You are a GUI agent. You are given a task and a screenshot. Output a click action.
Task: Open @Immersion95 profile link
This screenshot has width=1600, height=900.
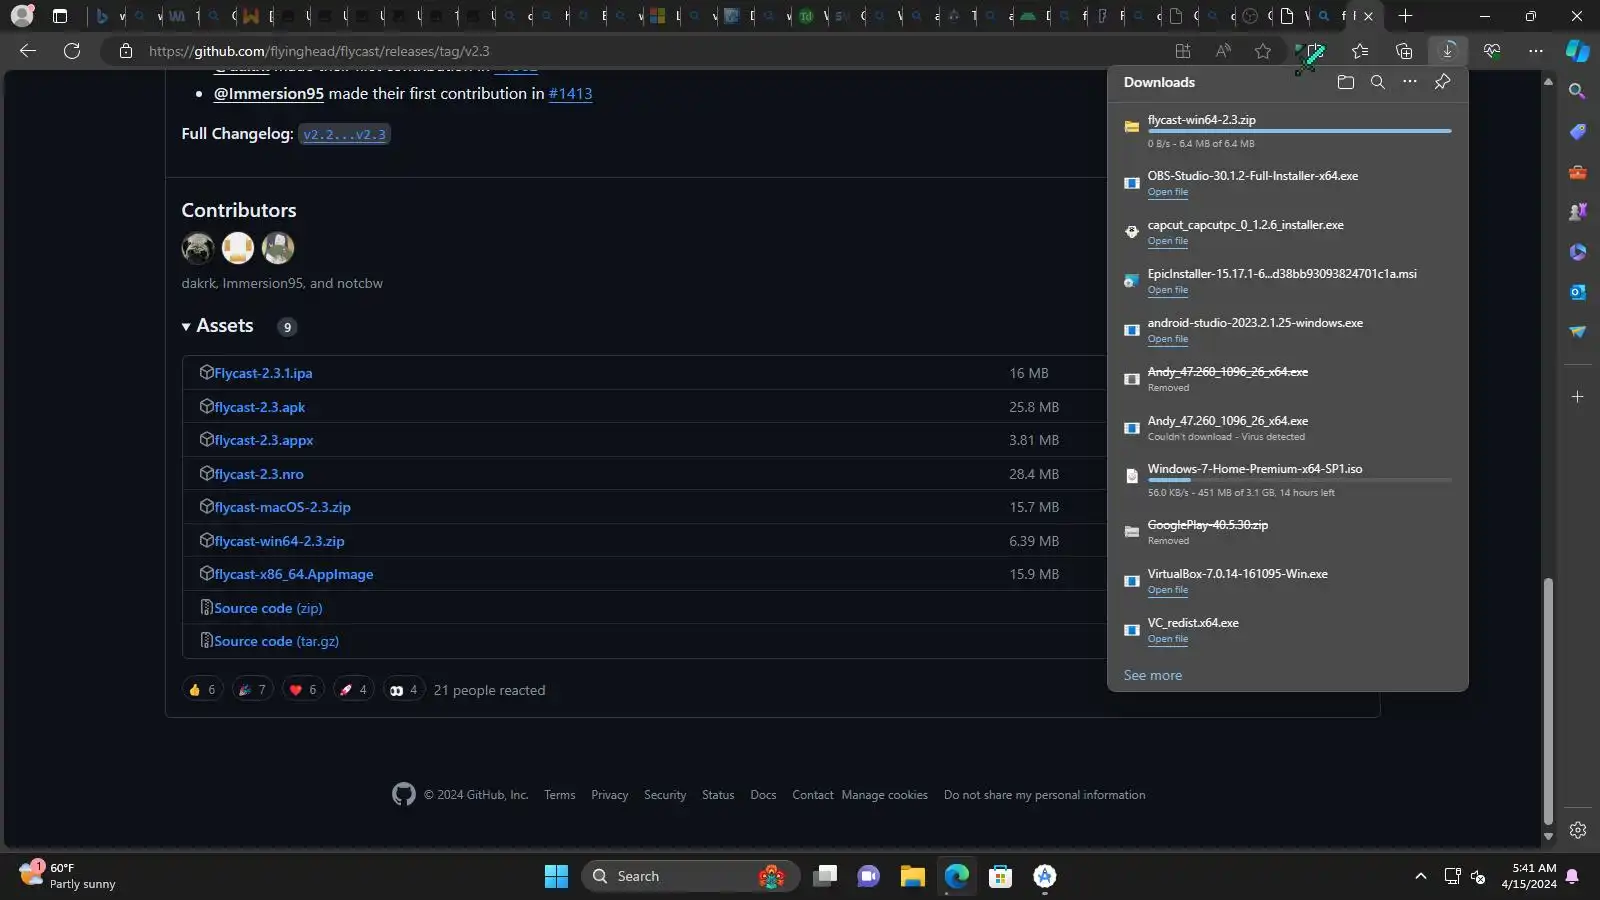268,93
